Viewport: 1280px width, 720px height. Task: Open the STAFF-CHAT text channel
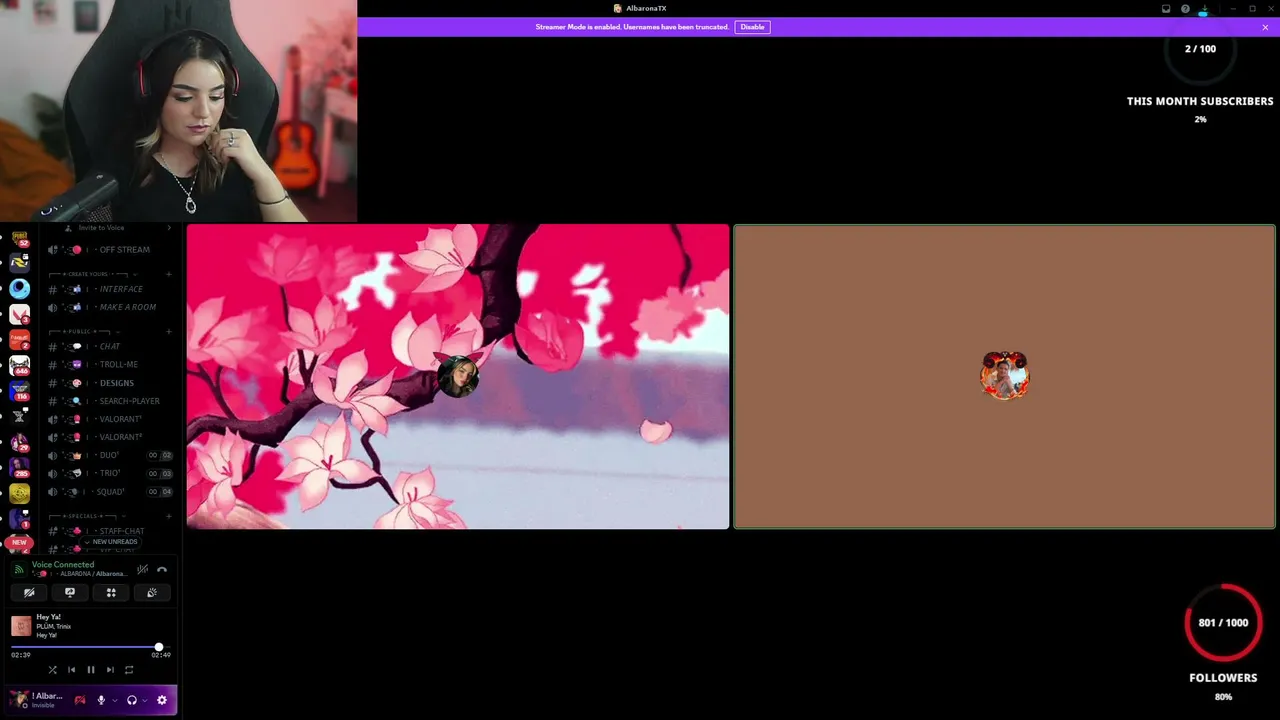tap(111, 531)
